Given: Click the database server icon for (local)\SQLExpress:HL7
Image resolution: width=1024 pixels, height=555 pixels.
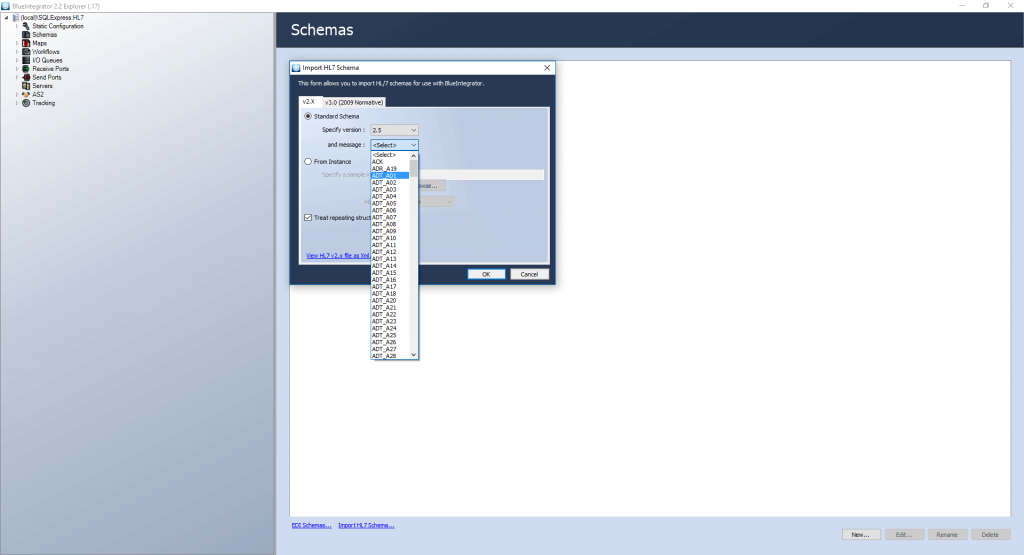Looking at the screenshot, I should pyautogui.click(x=16, y=18).
